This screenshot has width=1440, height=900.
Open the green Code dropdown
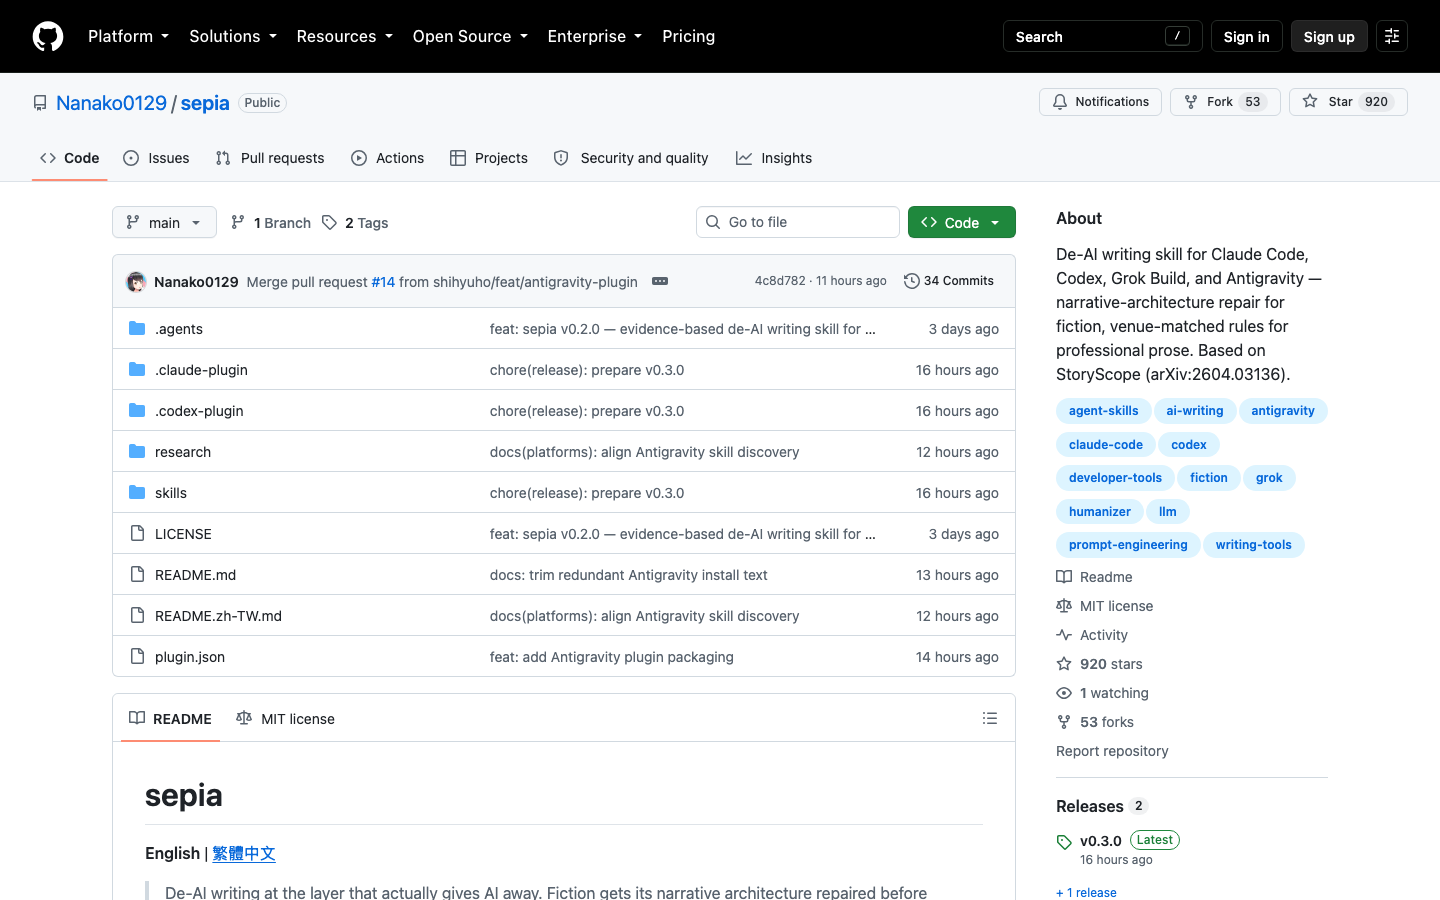(961, 222)
